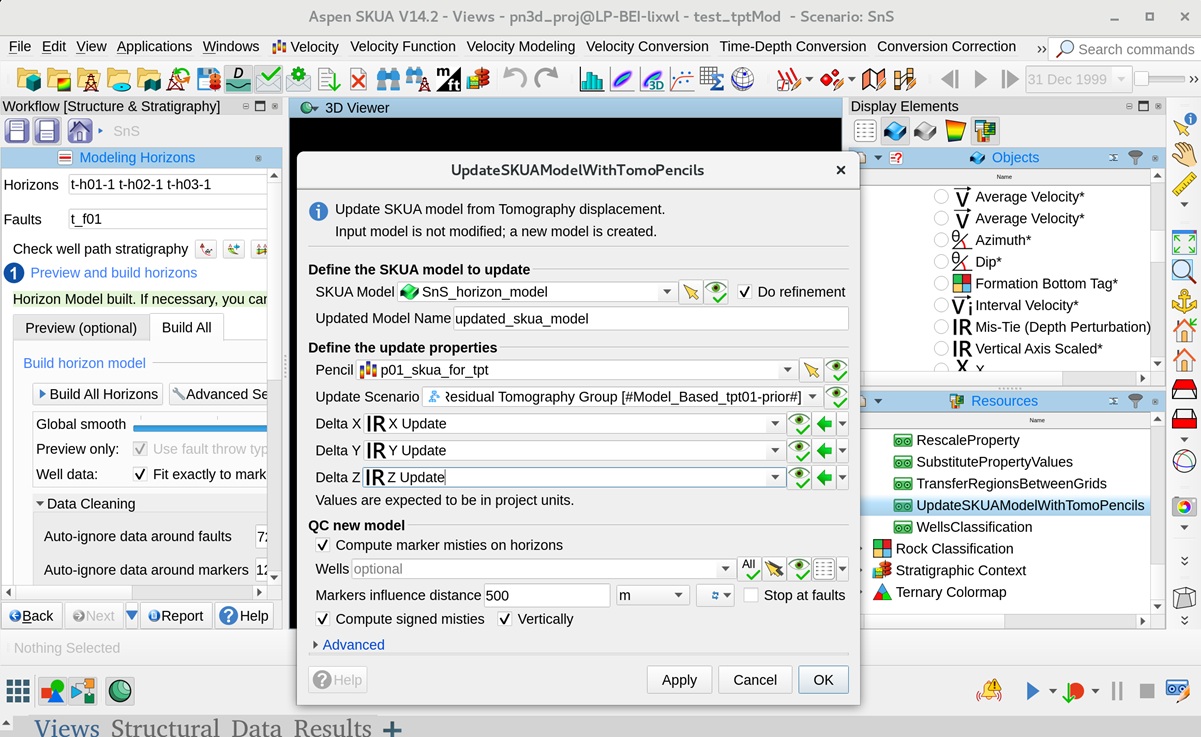
Task: Toggle Fit exactly to markers checkbox
Action: click(x=140, y=474)
